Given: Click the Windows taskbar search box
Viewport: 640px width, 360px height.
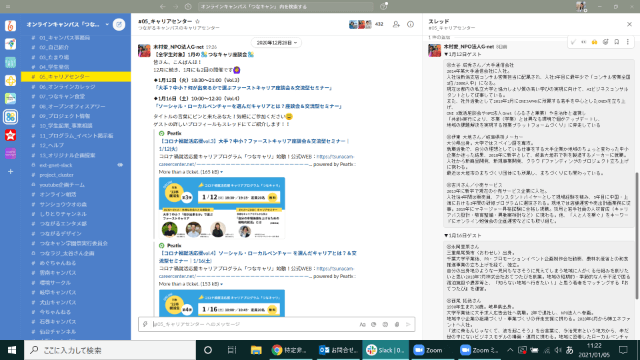Looking at the screenshot, I should pos(110,350).
